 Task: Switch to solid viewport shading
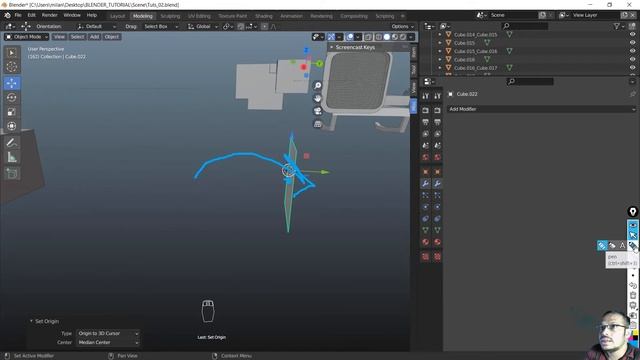pos(387,37)
